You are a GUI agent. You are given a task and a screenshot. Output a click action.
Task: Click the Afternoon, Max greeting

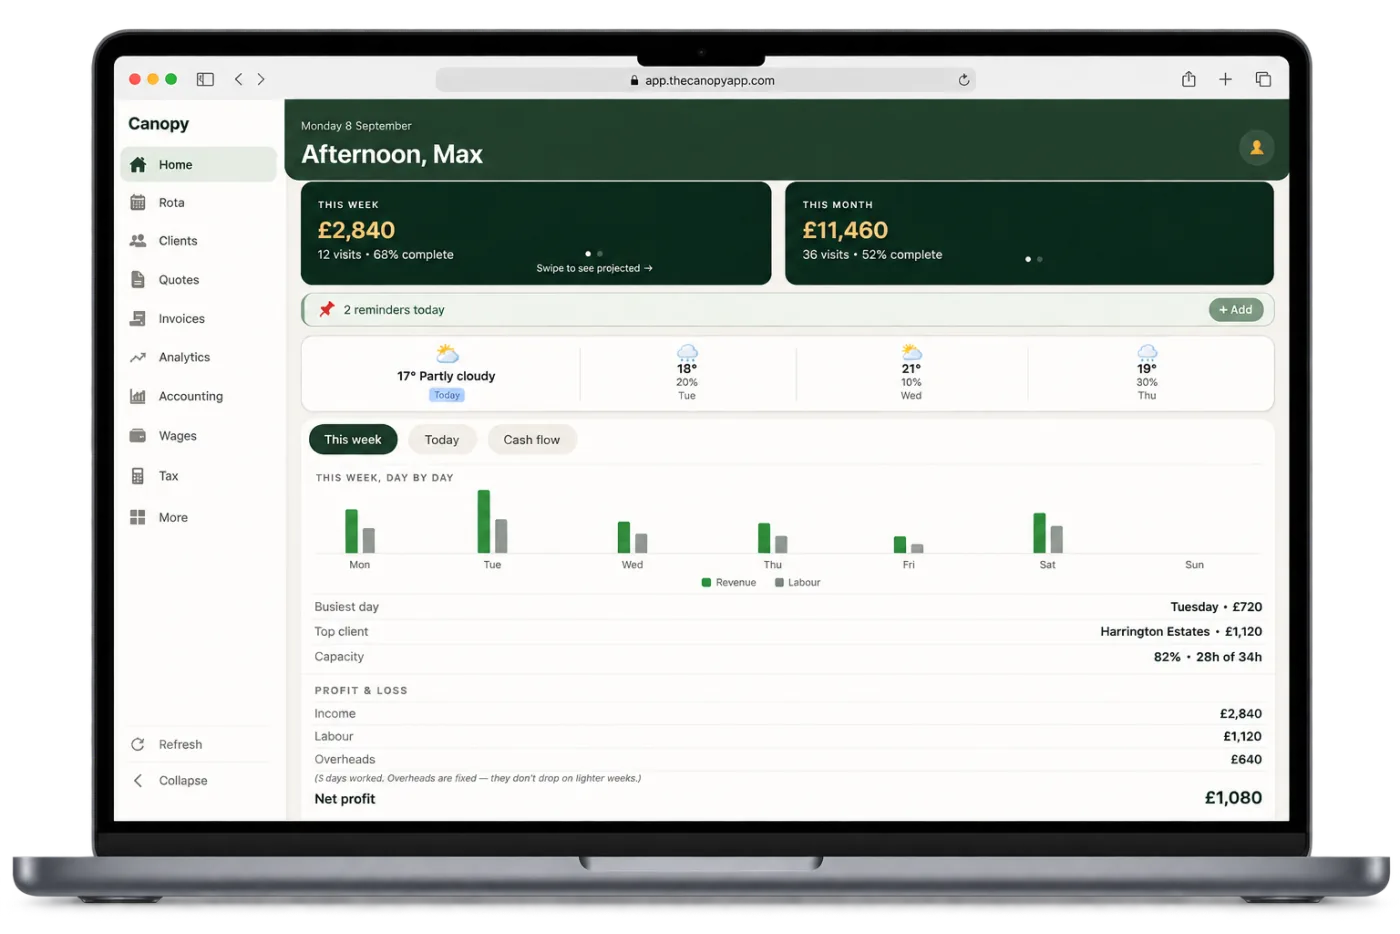coord(392,154)
